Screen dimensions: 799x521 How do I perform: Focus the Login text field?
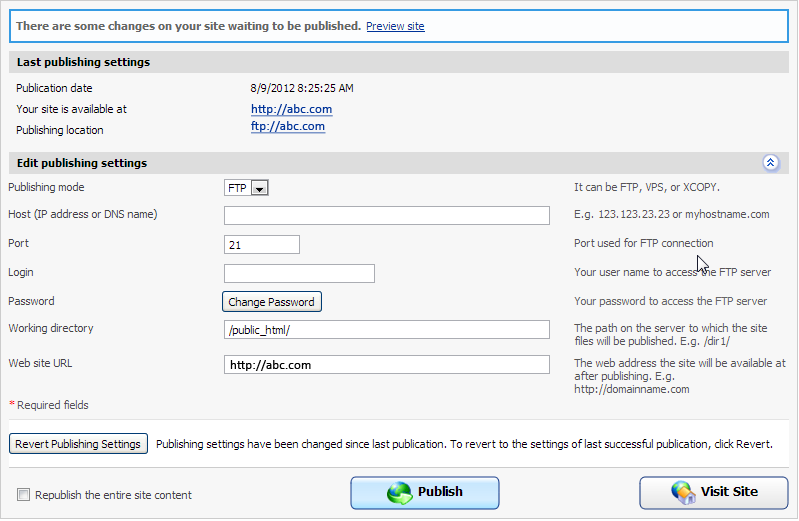(x=299, y=274)
